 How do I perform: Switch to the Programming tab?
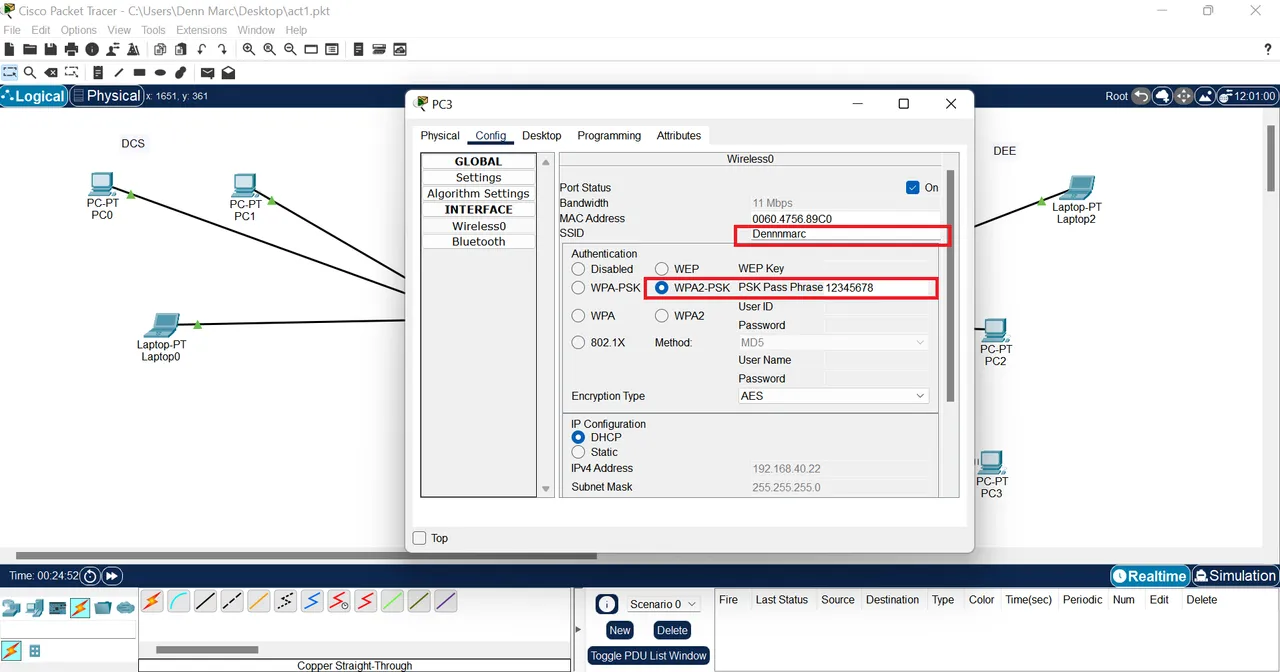(x=609, y=136)
